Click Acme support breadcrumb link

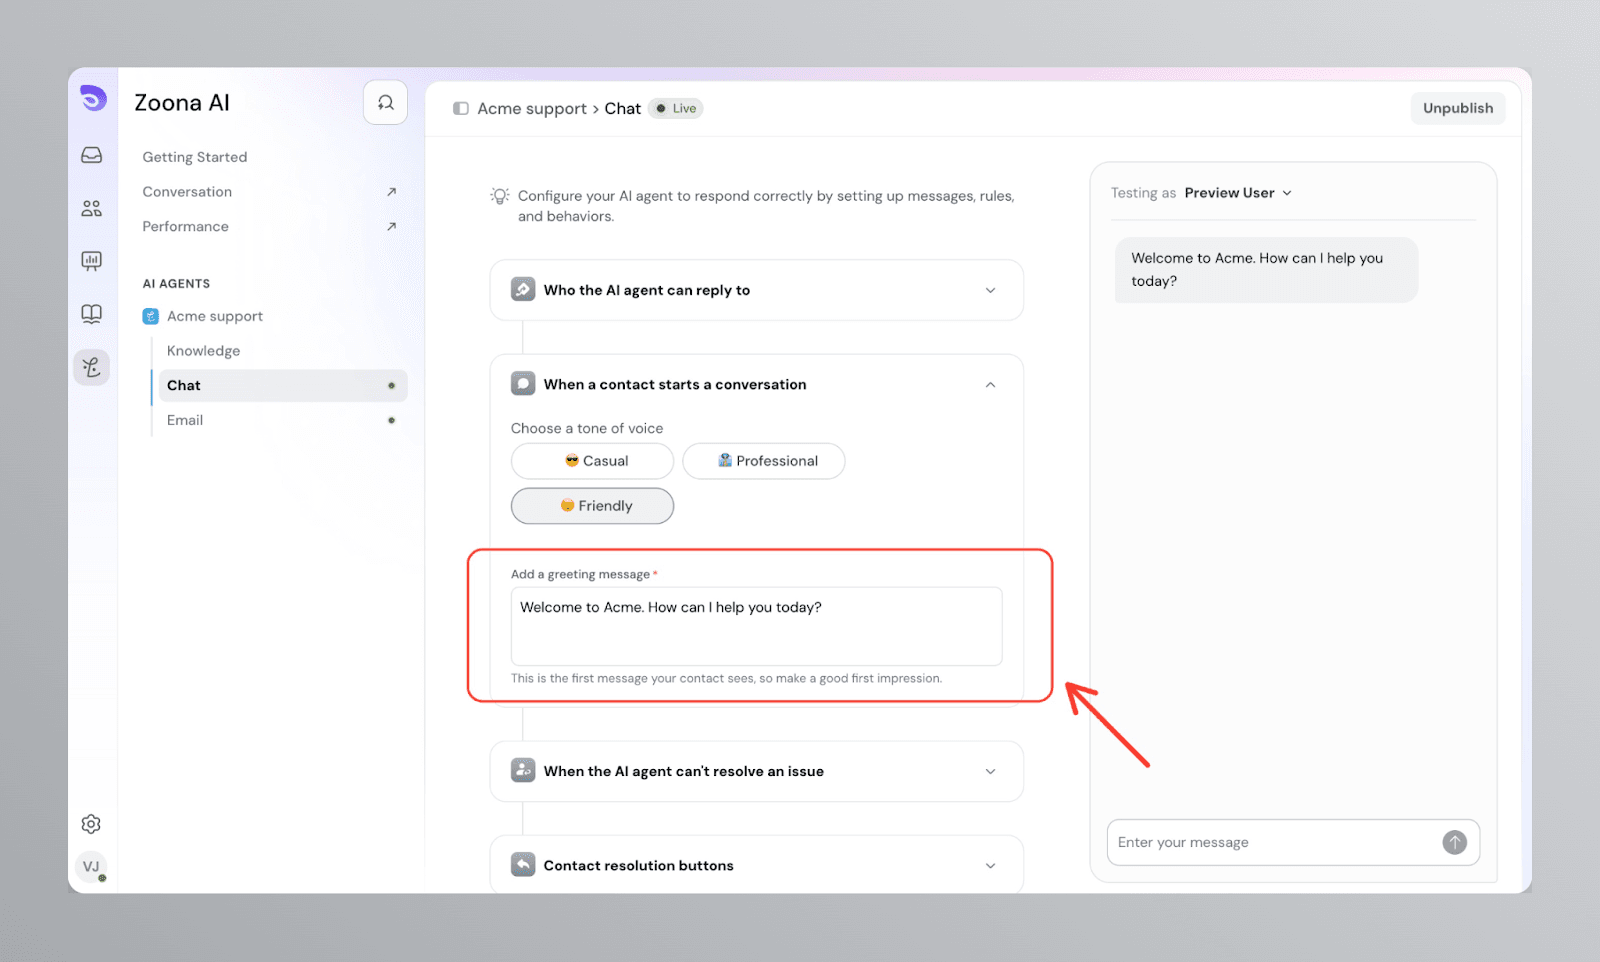[x=532, y=108]
